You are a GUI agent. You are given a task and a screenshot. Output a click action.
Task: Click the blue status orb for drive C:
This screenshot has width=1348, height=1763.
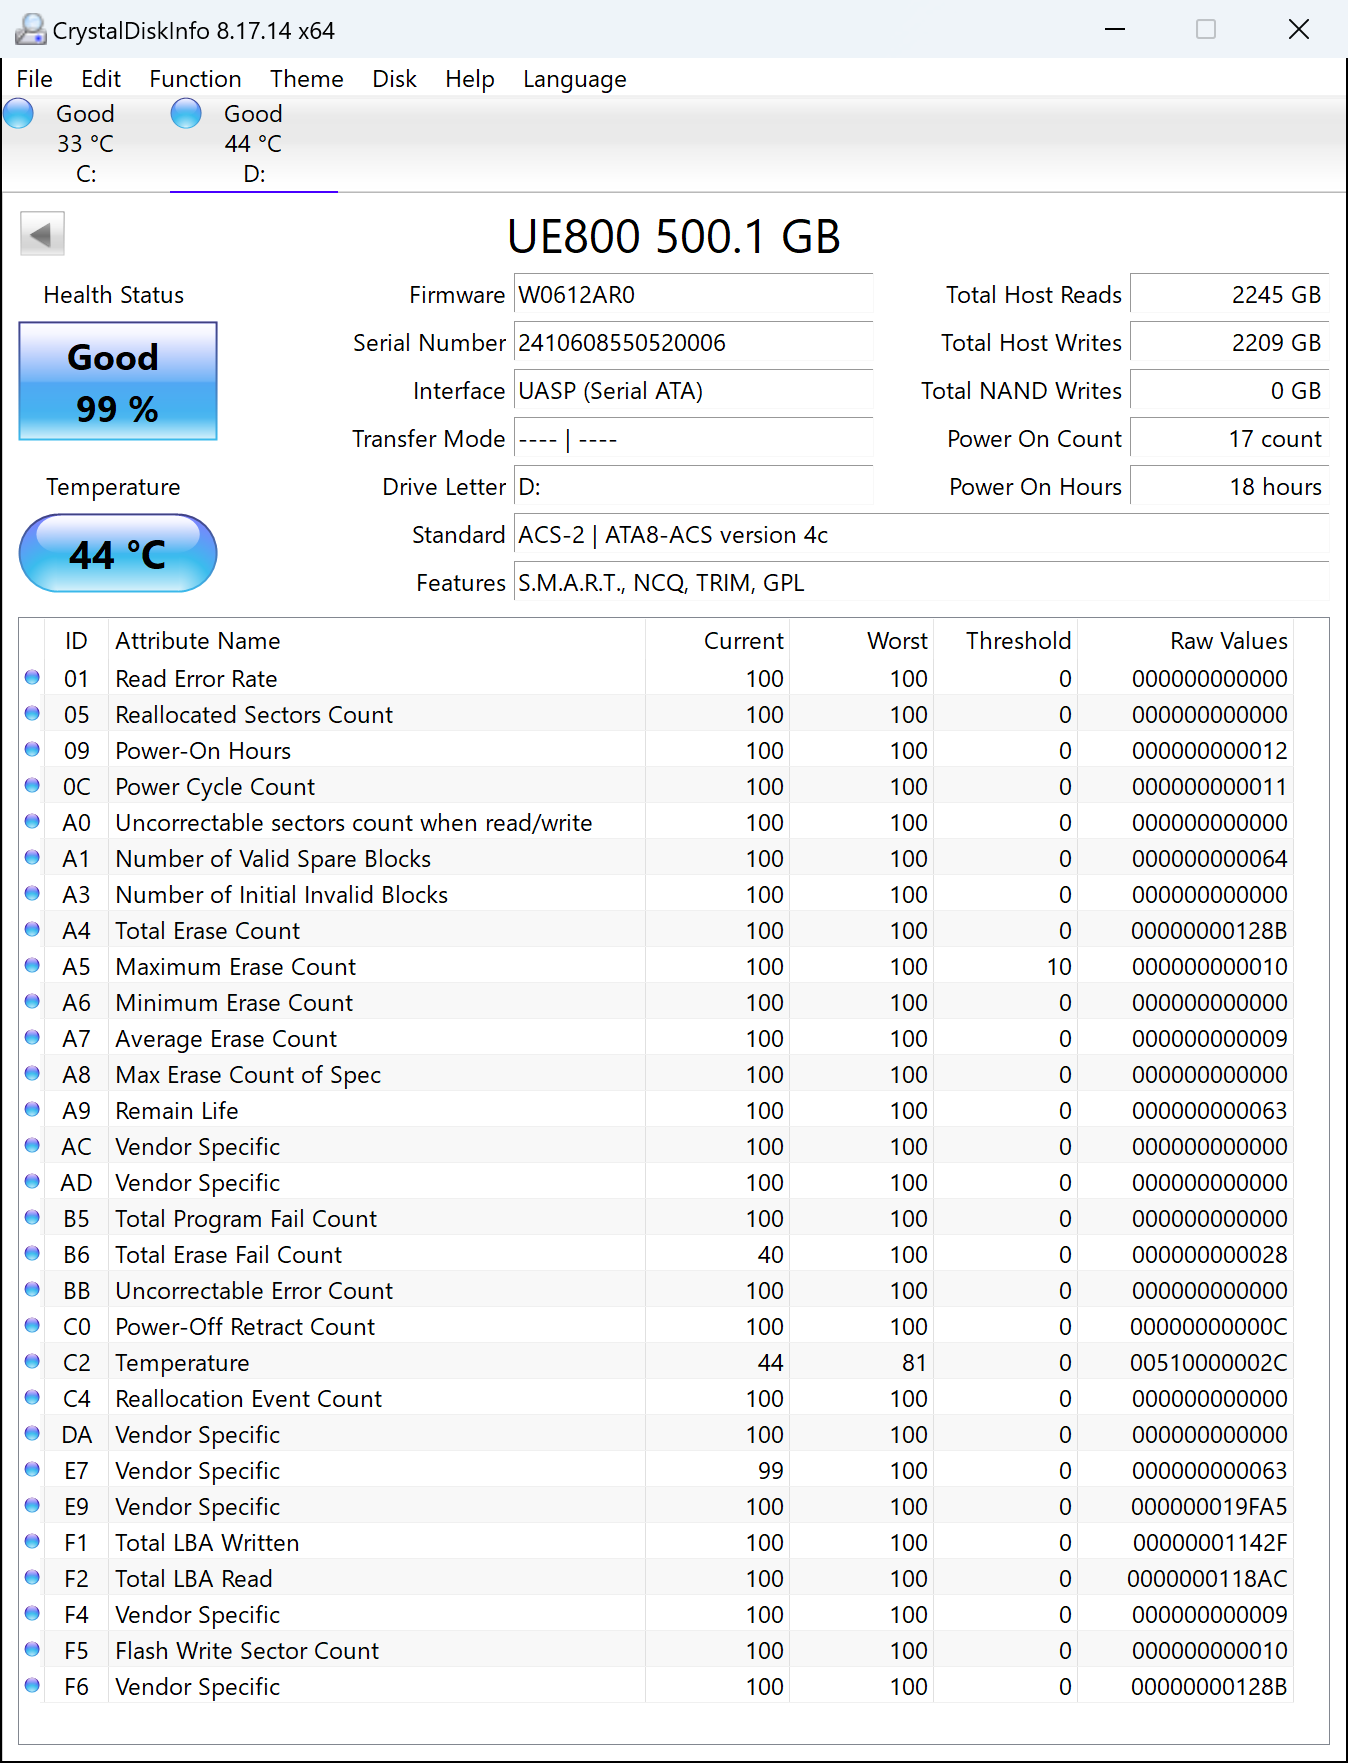click(19, 114)
